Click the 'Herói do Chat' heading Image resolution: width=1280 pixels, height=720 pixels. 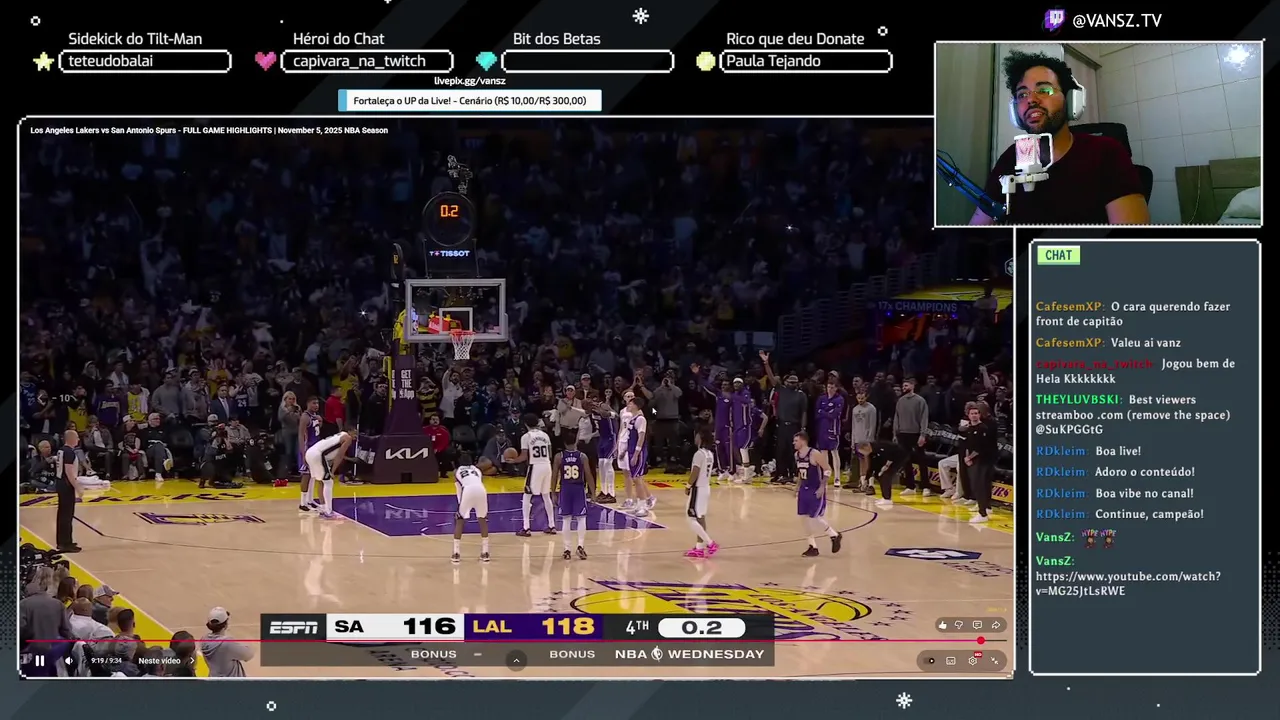click(339, 39)
